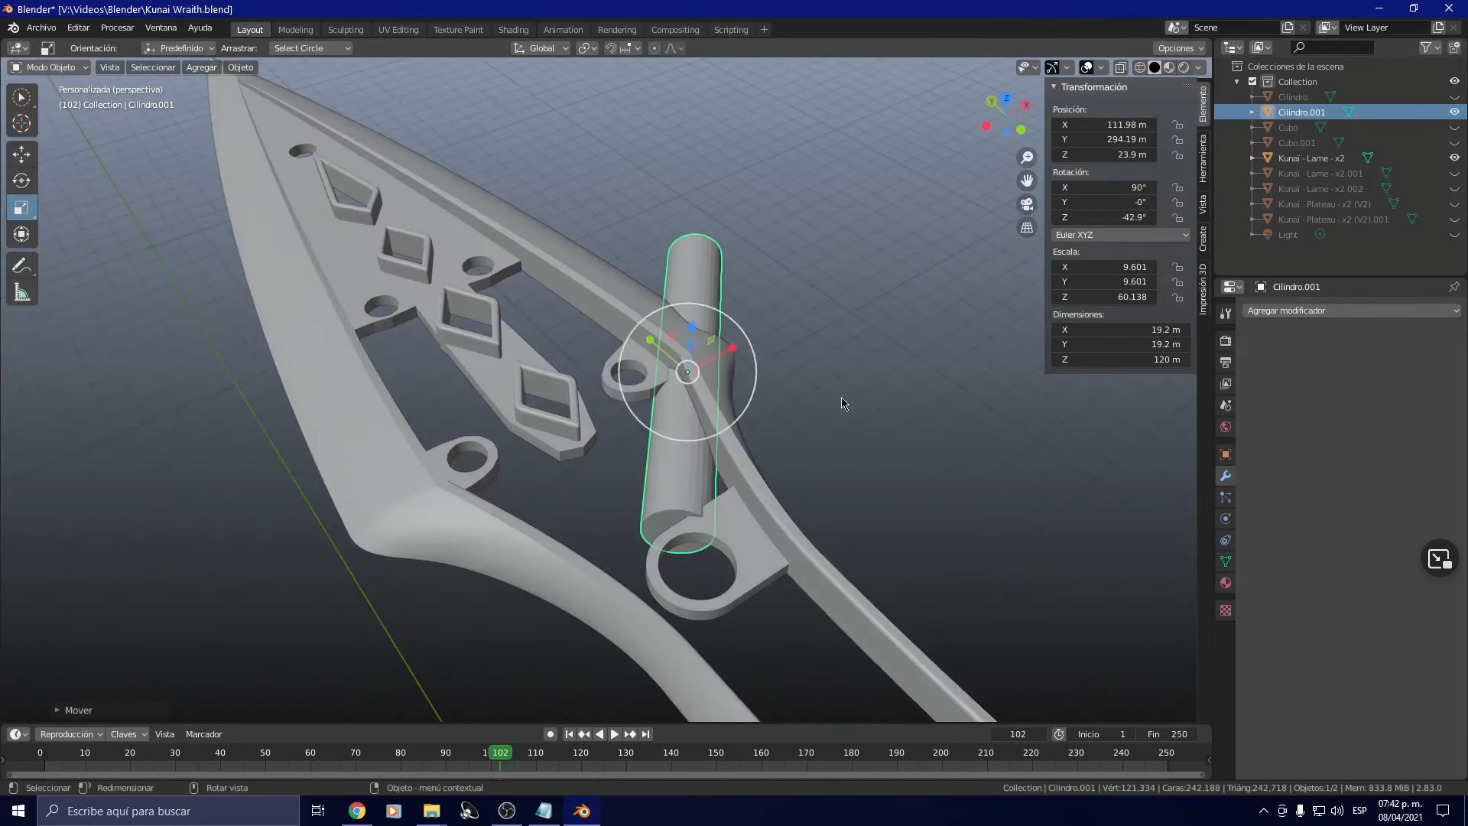The width and height of the screenshot is (1468, 826).
Task: Switch to the Sculpting workspace tab
Action: (x=345, y=30)
